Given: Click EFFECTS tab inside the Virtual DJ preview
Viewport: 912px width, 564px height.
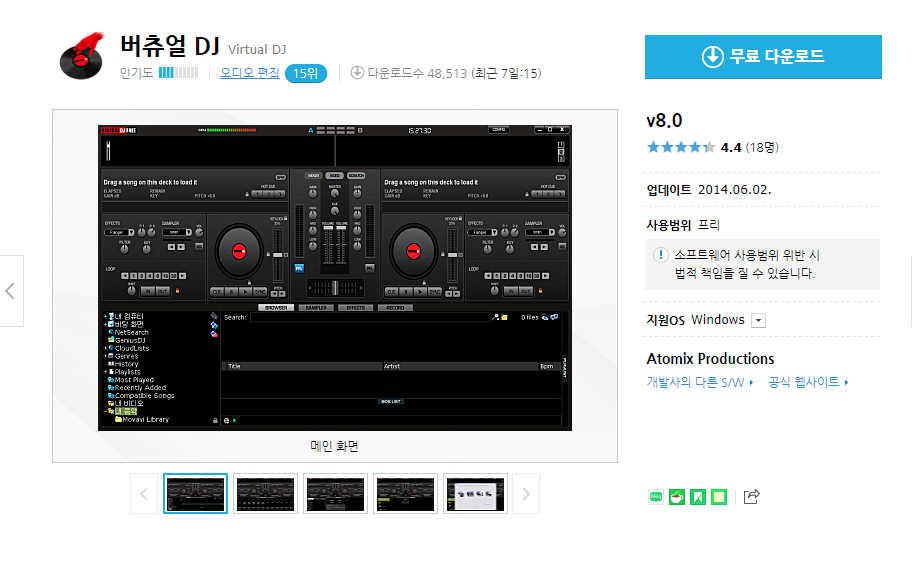Looking at the screenshot, I should pyautogui.click(x=355, y=308).
